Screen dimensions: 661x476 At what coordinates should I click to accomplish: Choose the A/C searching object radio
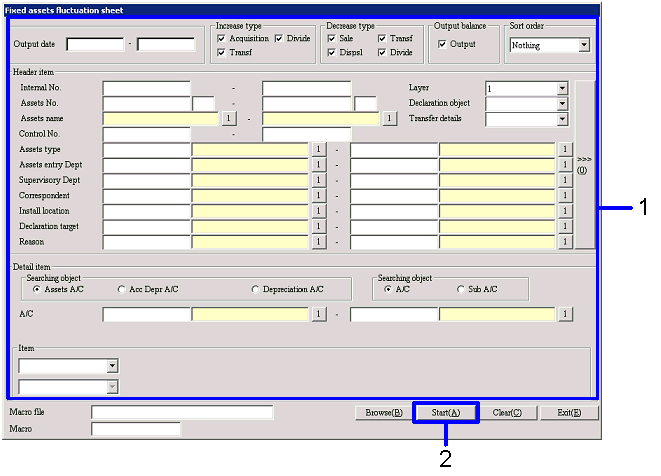pyautogui.click(x=388, y=289)
